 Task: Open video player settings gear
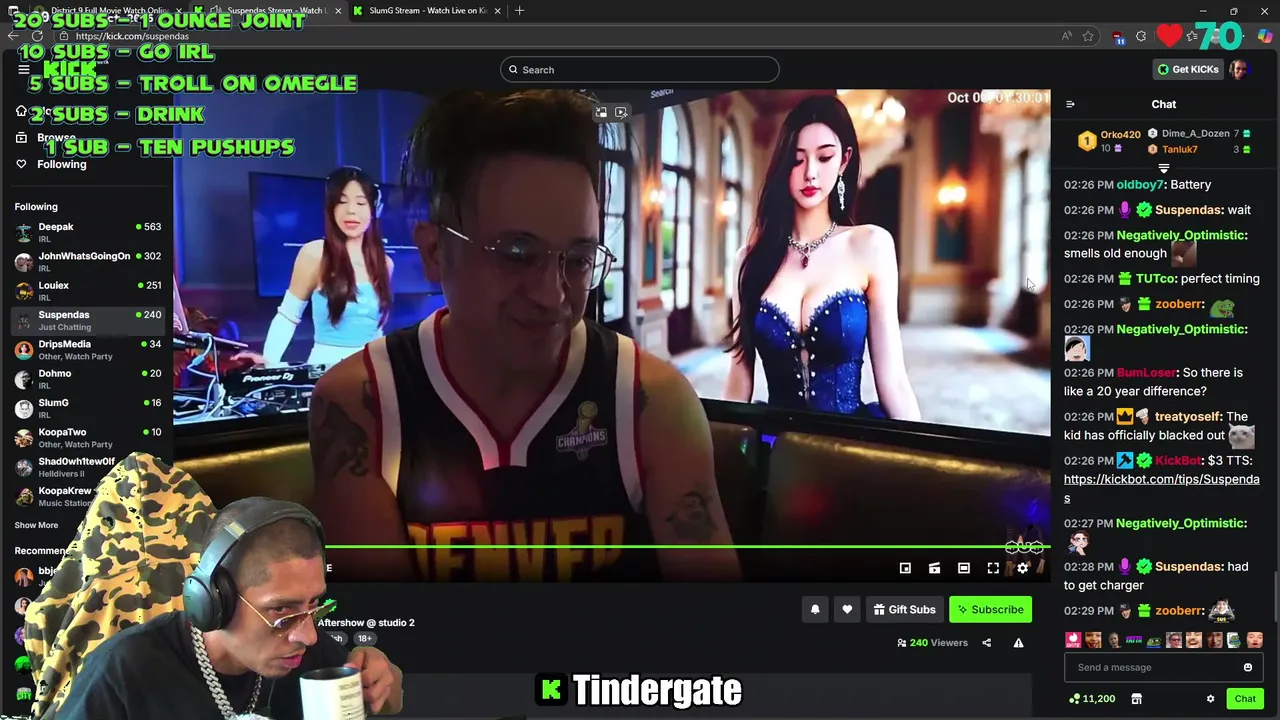1022,568
